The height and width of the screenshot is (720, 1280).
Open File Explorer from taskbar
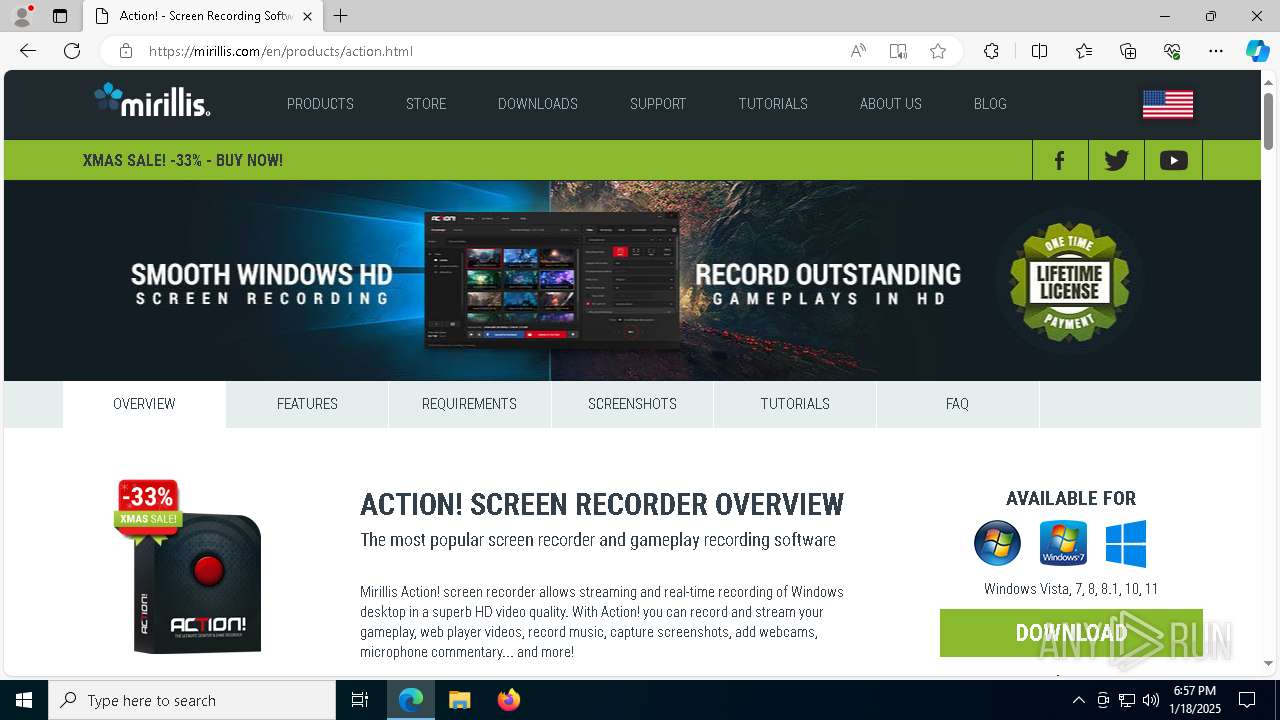[459, 700]
